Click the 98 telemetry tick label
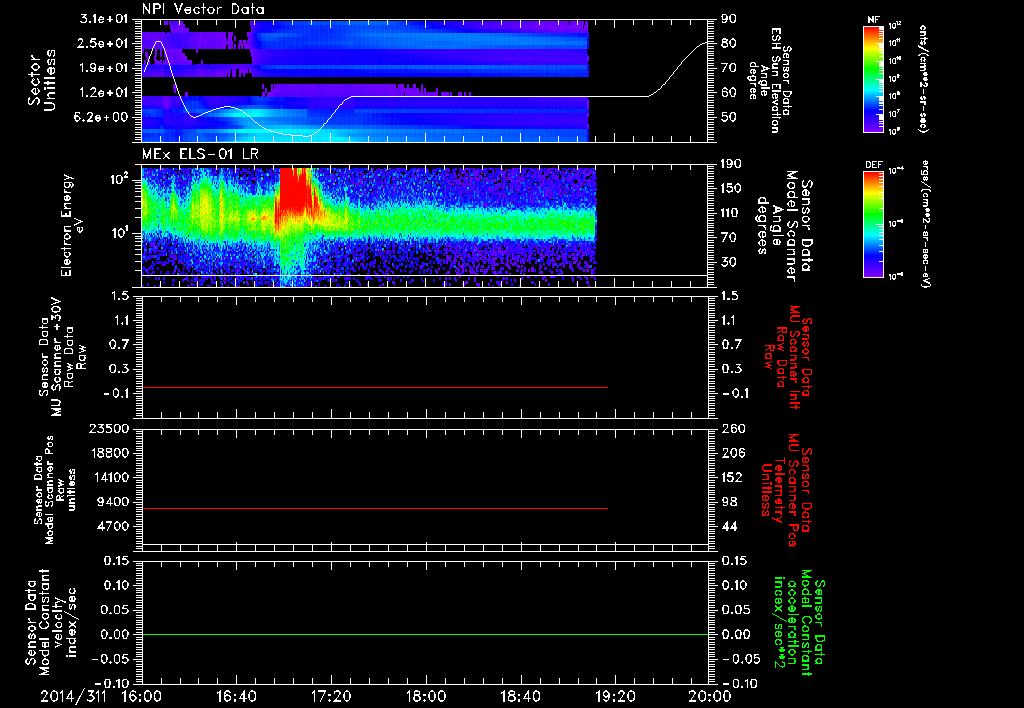This screenshot has width=1024, height=708. [729, 502]
